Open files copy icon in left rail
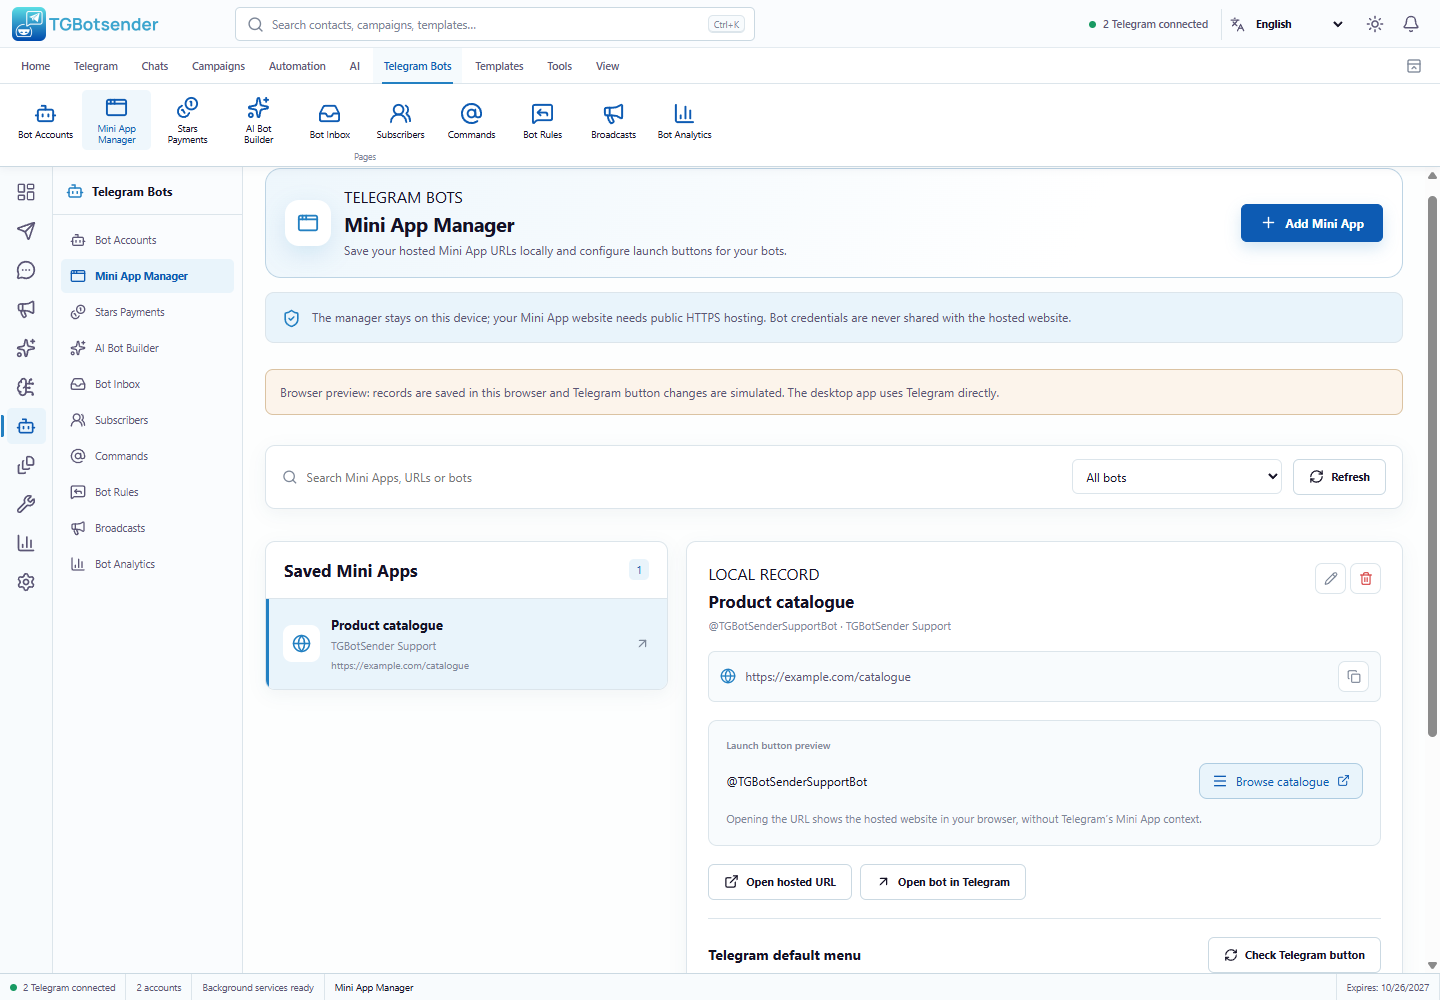This screenshot has height=1000, width=1440. click(x=26, y=465)
